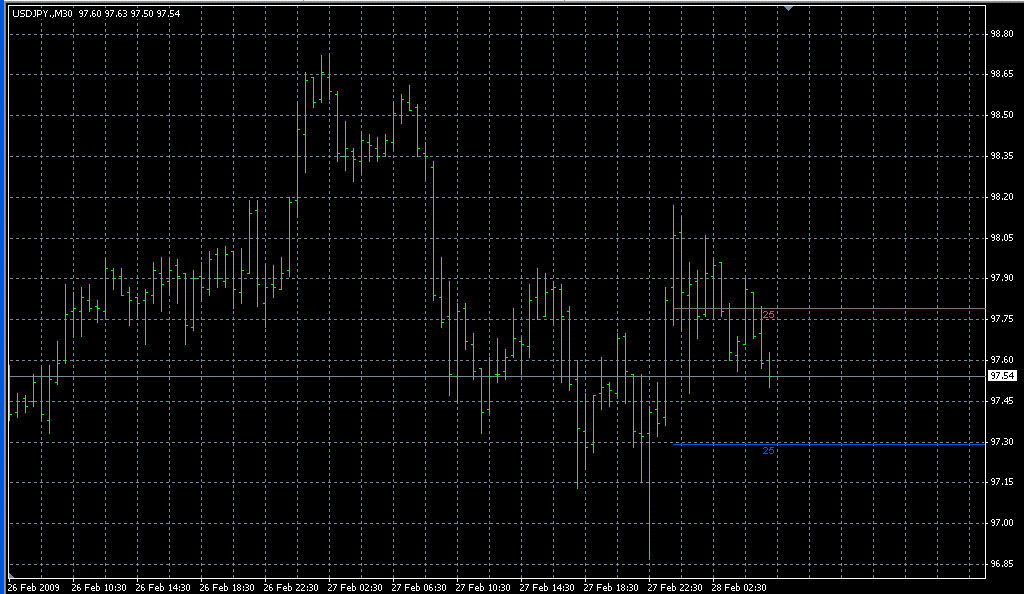The image size is (1024, 594).
Task: Click the 98.65 price axis label
Action: [1002, 74]
